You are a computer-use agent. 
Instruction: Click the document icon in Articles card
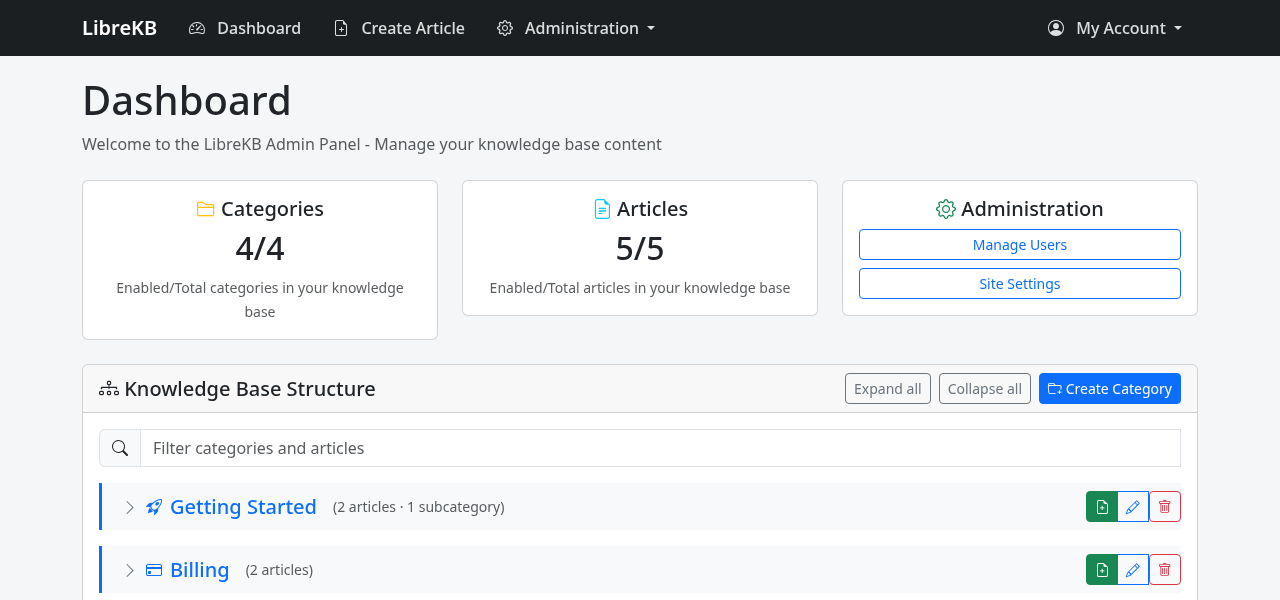pos(602,209)
